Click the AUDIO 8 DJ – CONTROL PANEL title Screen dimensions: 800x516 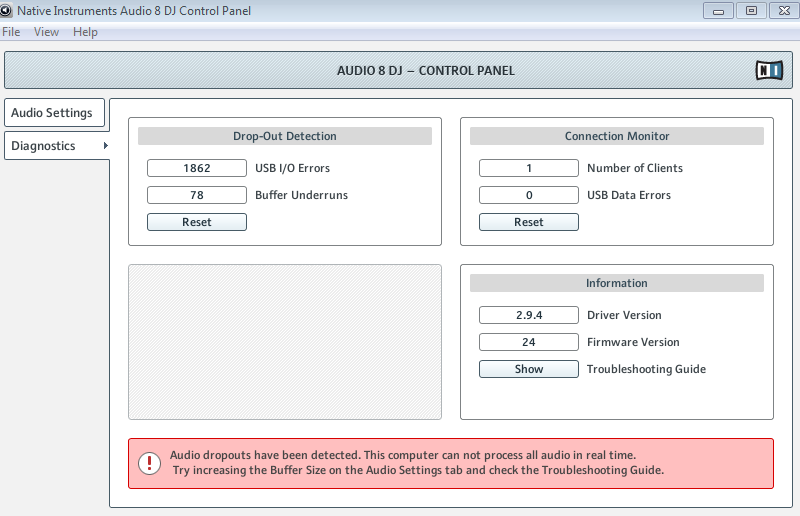pyautogui.click(x=426, y=70)
